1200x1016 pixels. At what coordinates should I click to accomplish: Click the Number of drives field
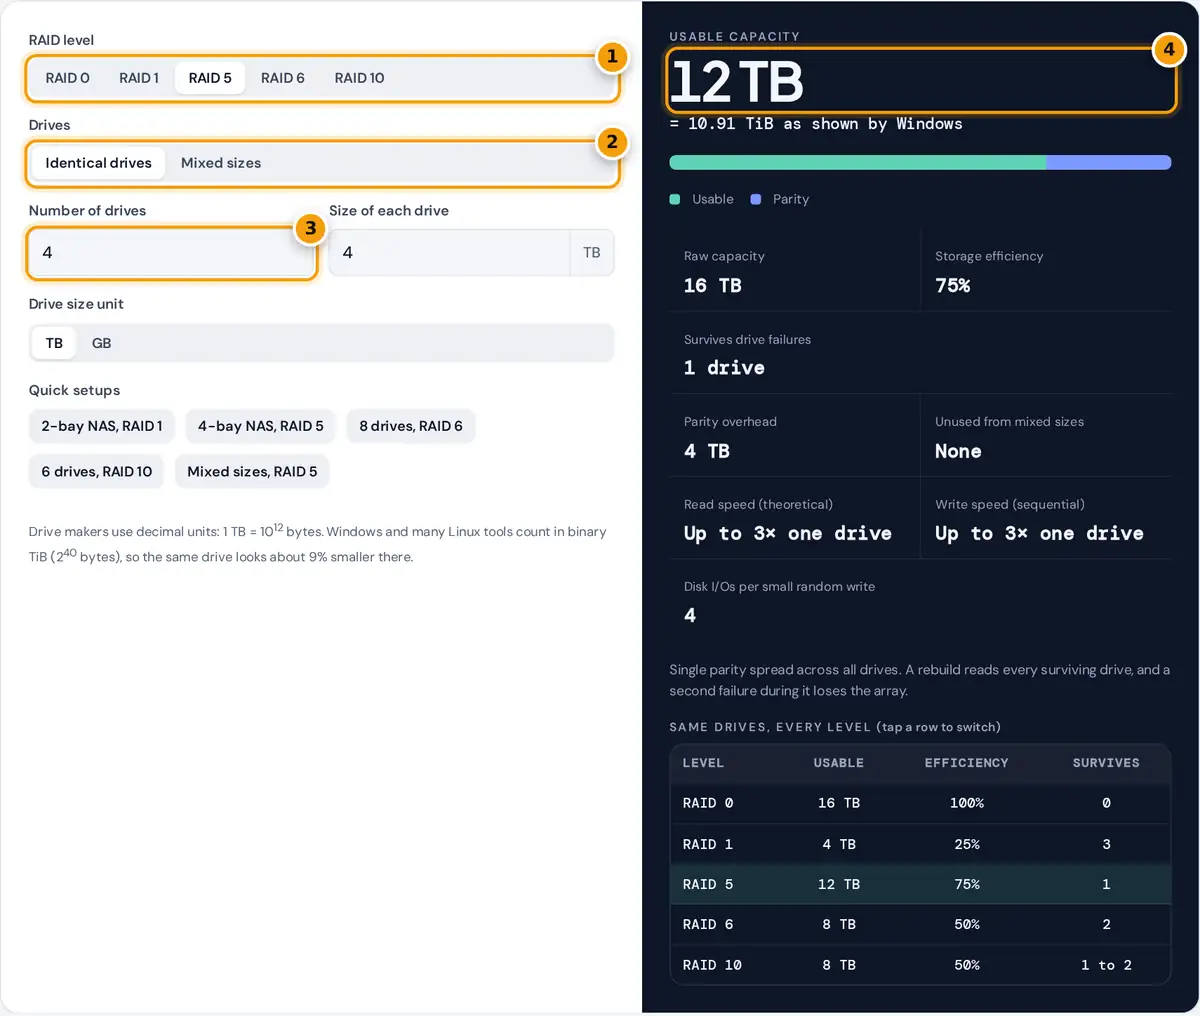[x=171, y=253]
